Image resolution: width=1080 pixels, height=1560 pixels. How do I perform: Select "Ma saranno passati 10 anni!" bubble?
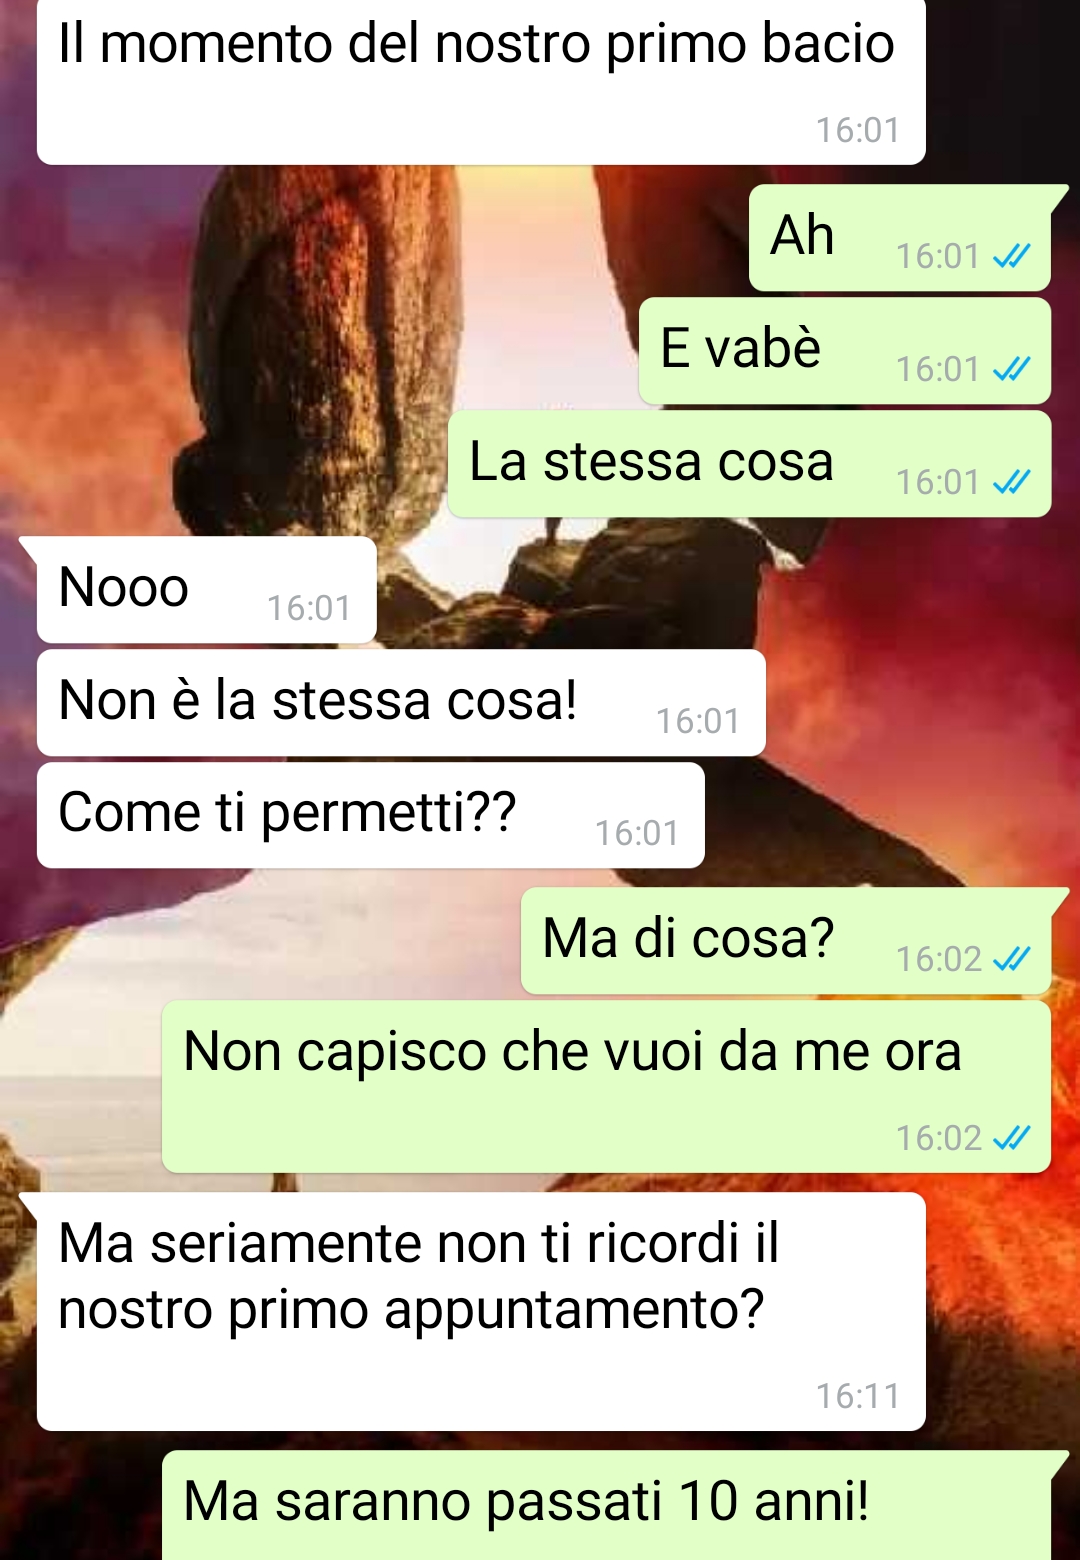tap(606, 1505)
